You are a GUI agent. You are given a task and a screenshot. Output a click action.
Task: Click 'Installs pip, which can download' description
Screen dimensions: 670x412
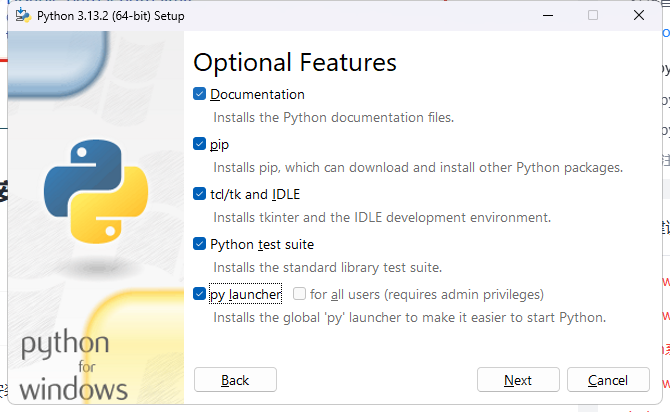tap(418, 168)
